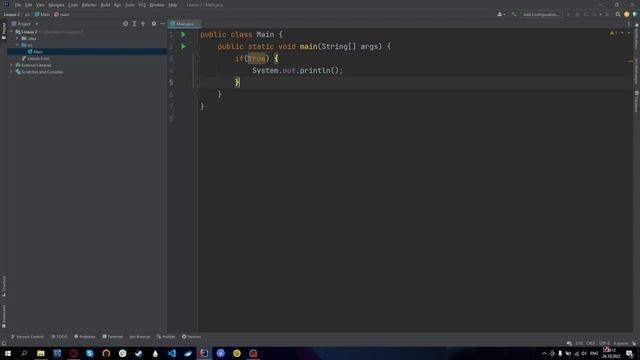Open the Help menu
The image size is (640, 360).
point(173,5)
